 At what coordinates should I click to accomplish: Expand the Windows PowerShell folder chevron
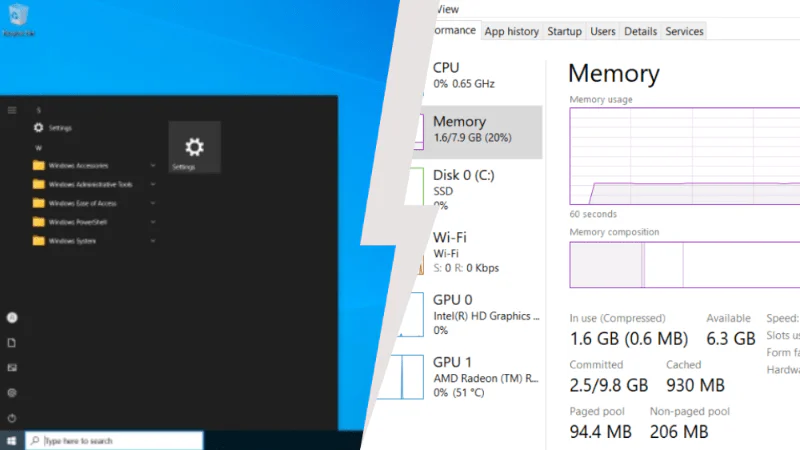click(153, 222)
